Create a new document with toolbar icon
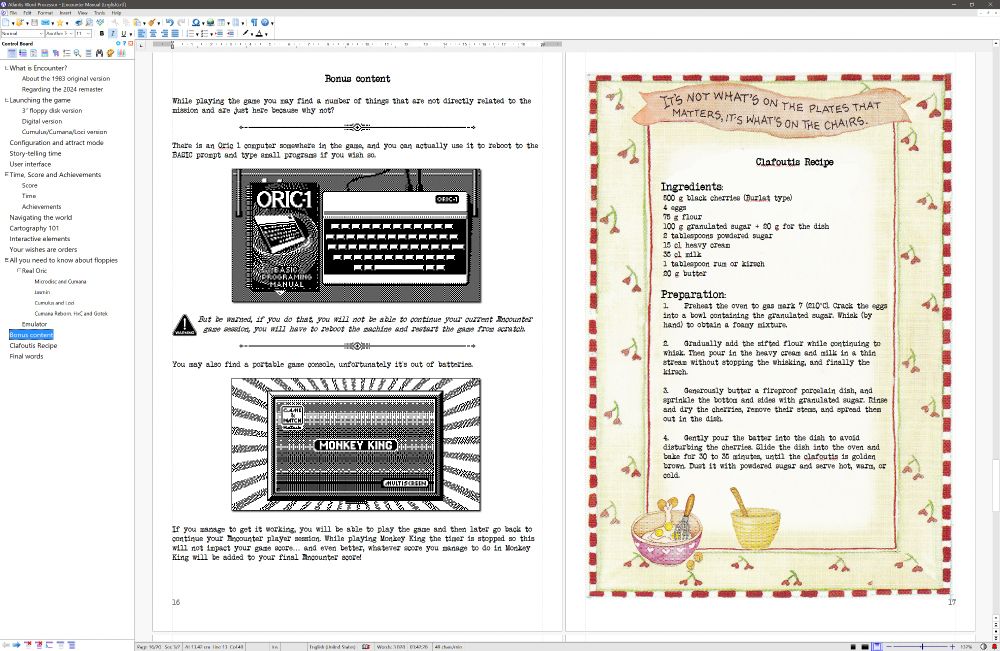Screen dimensions: 1000x651 point(5,22)
